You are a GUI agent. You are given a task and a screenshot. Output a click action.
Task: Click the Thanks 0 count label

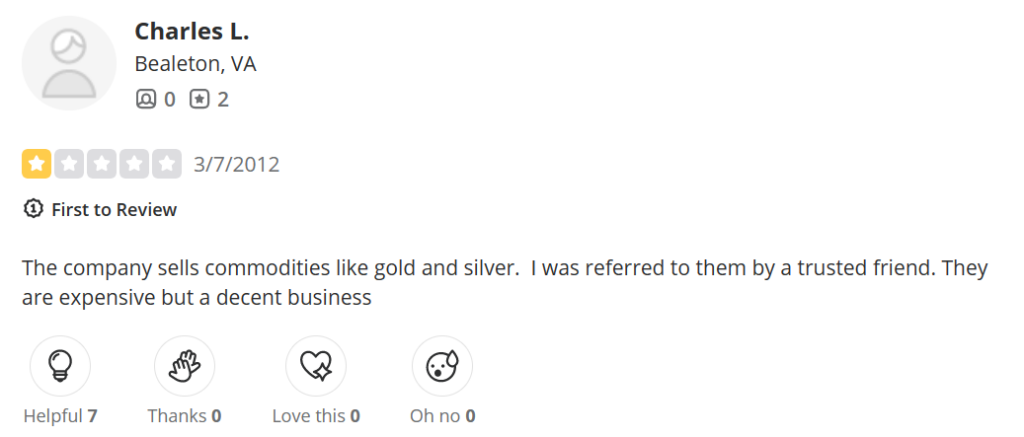tap(184, 415)
